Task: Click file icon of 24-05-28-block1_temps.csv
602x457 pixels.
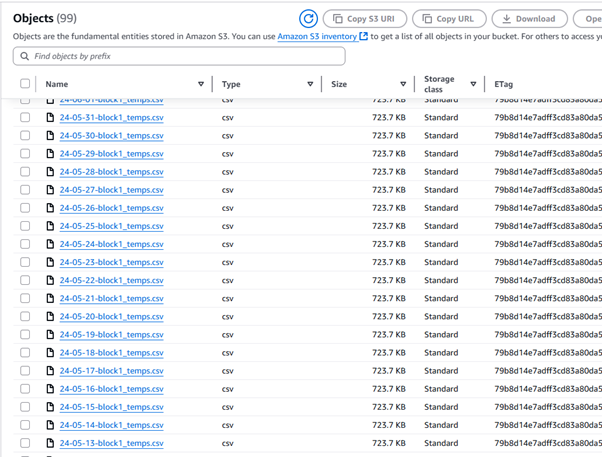Action: tap(50, 171)
